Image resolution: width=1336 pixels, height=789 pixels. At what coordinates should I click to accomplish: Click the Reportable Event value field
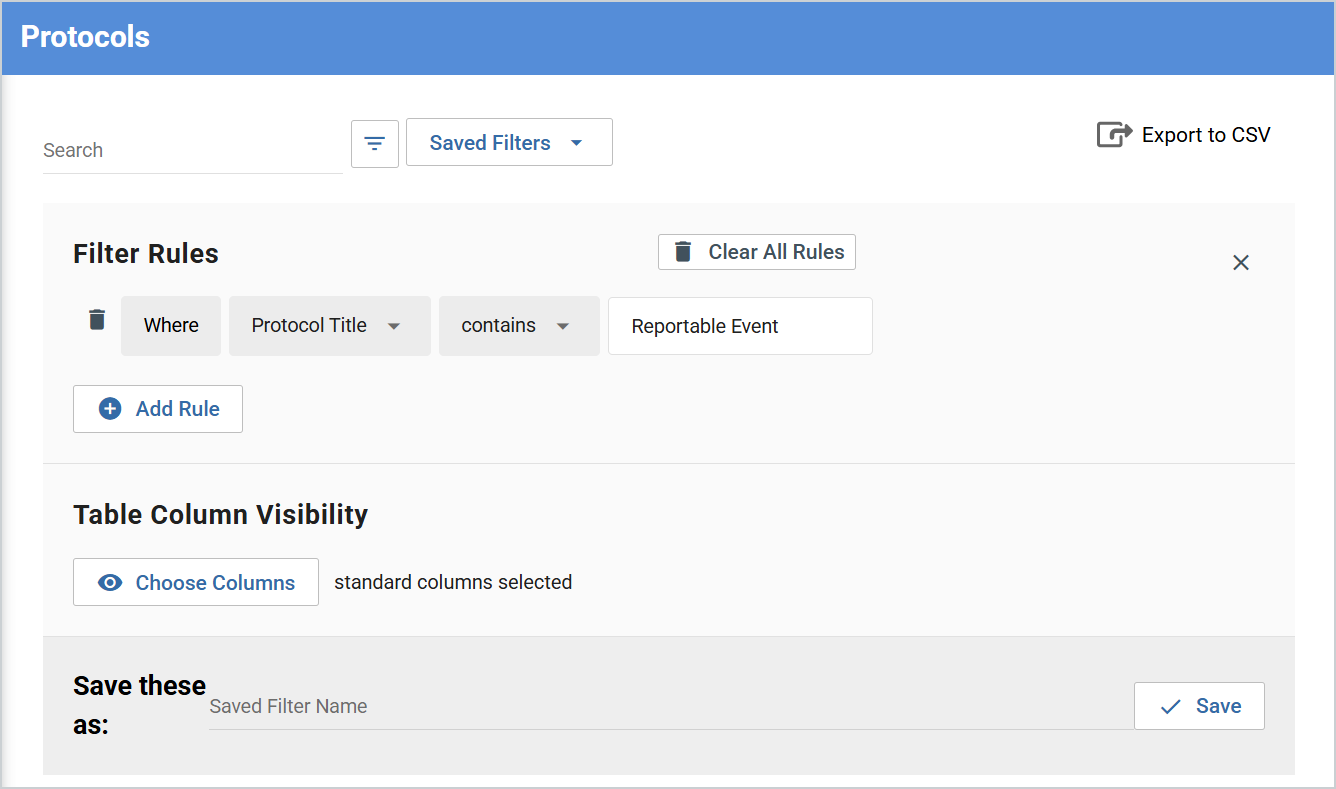[x=740, y=326]
